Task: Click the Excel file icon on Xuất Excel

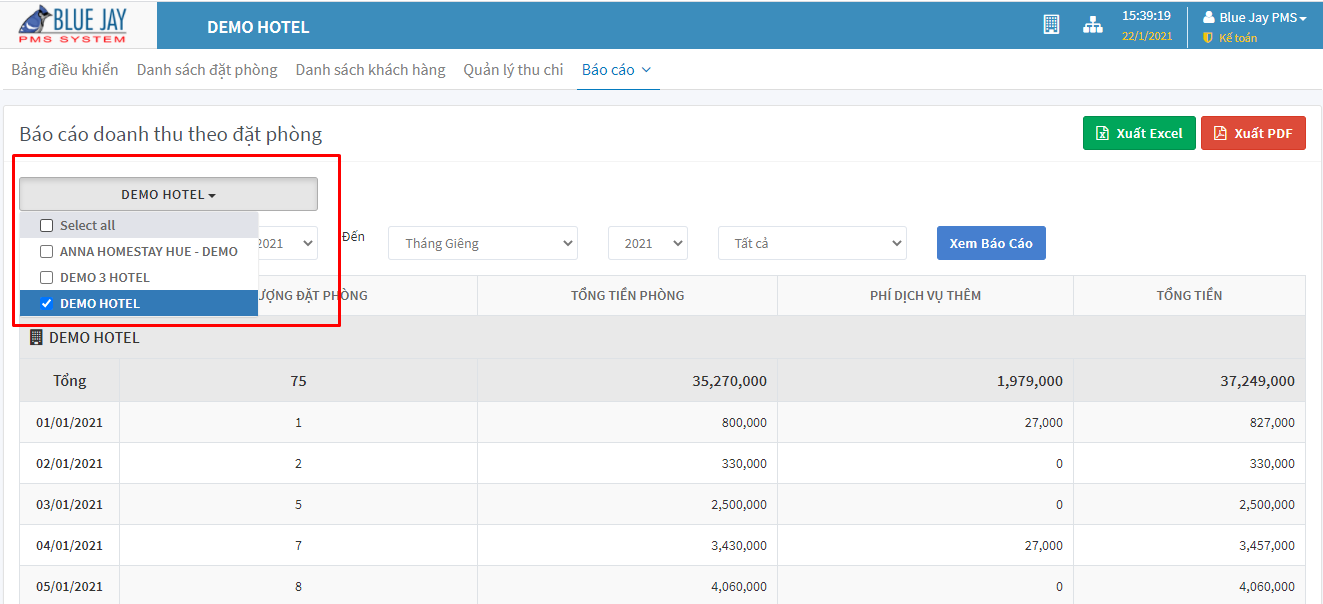Action: [1102, 133]
